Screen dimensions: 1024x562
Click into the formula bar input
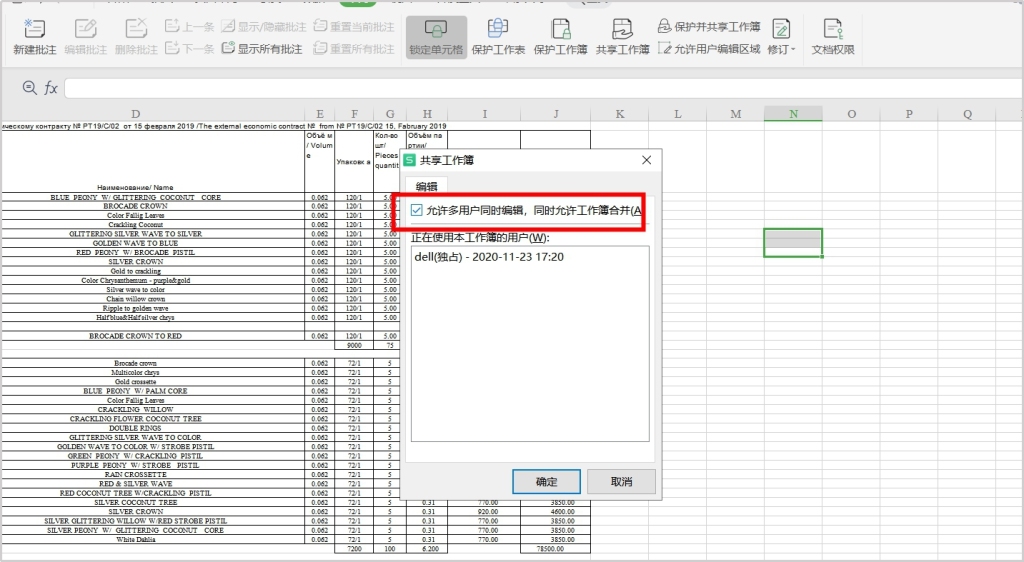[x=543, y=88]
